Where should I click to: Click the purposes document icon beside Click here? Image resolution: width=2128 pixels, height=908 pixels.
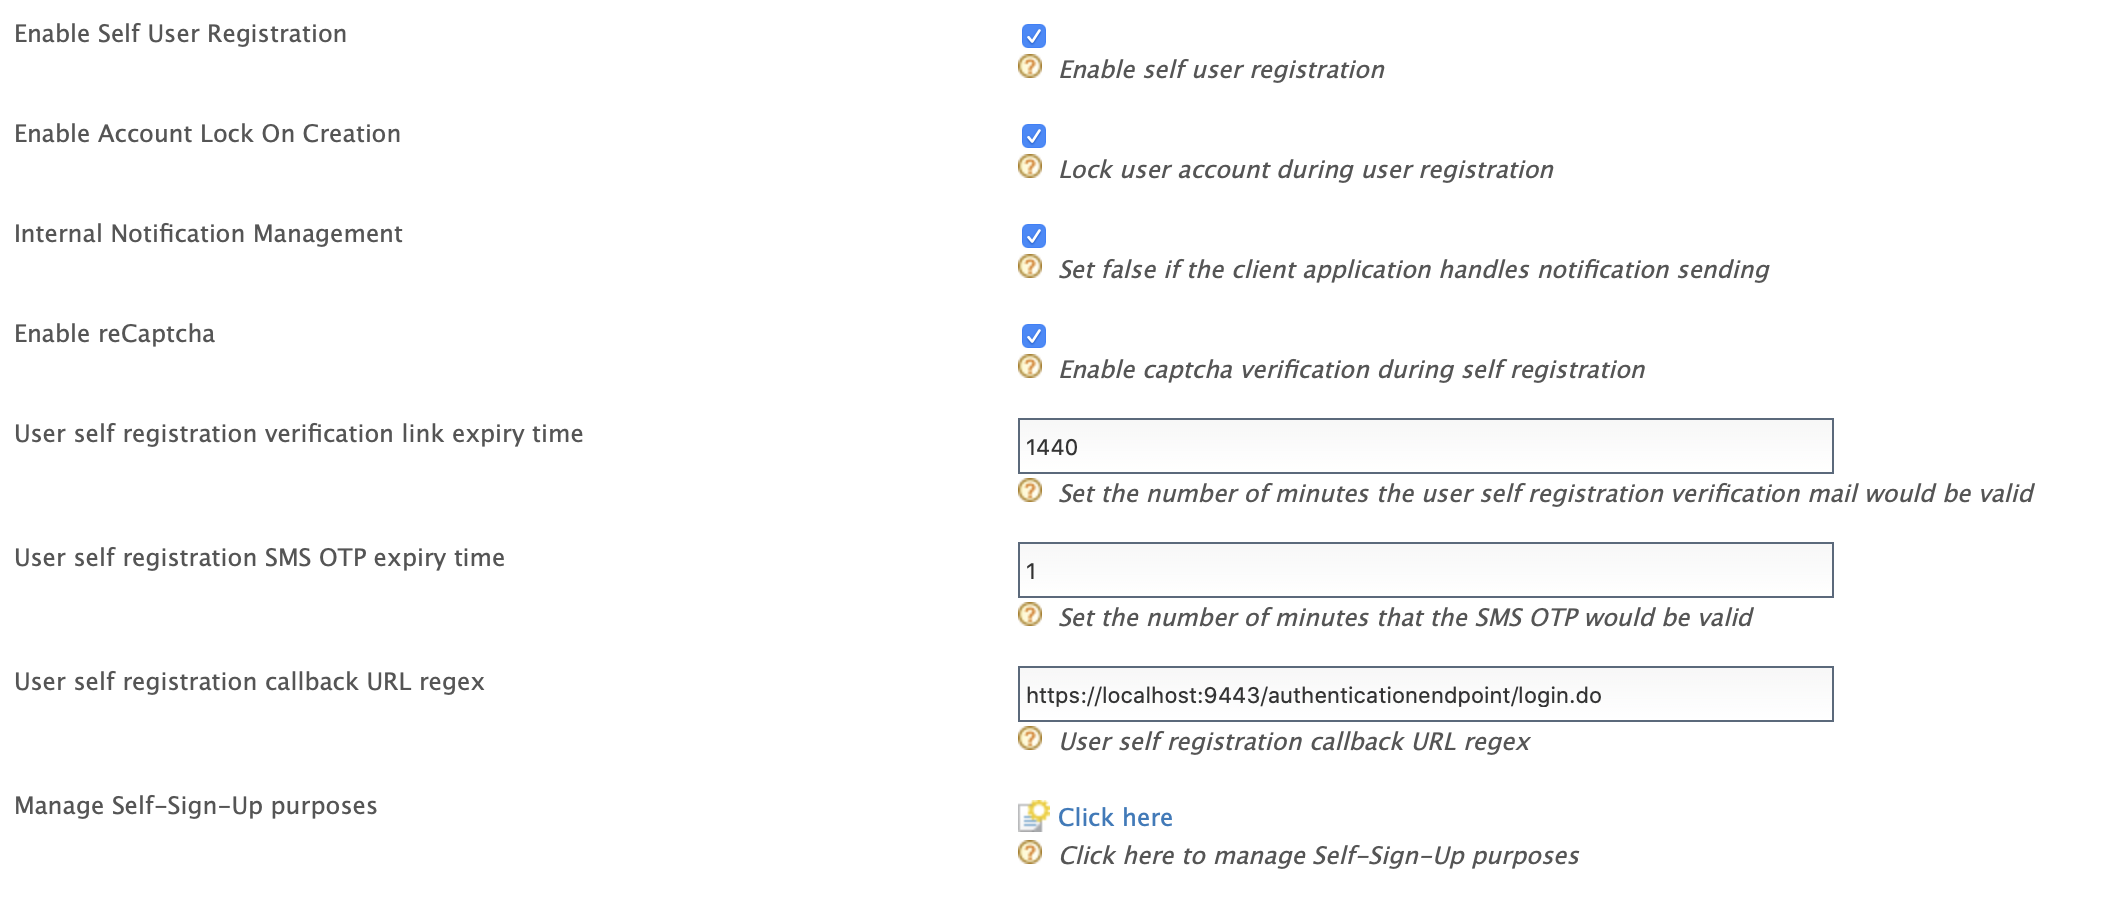[1029, 815]
